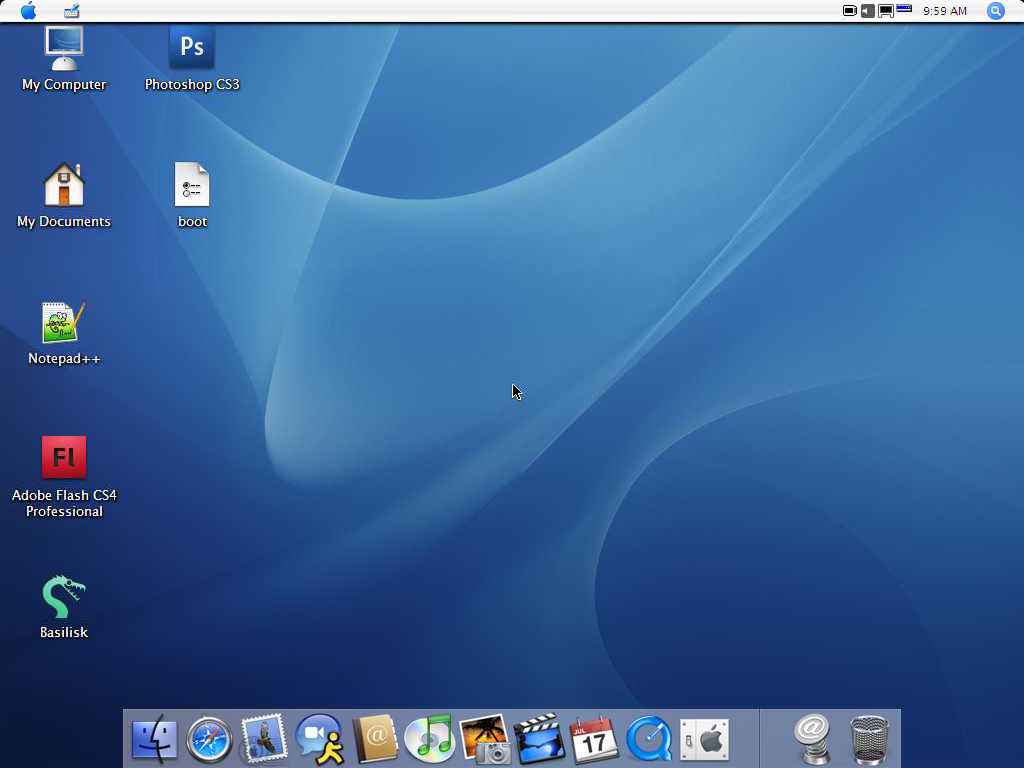Launch iMovie clapperboard in dock
This screenshot has width=1024, height=768.
click(539, 740)
